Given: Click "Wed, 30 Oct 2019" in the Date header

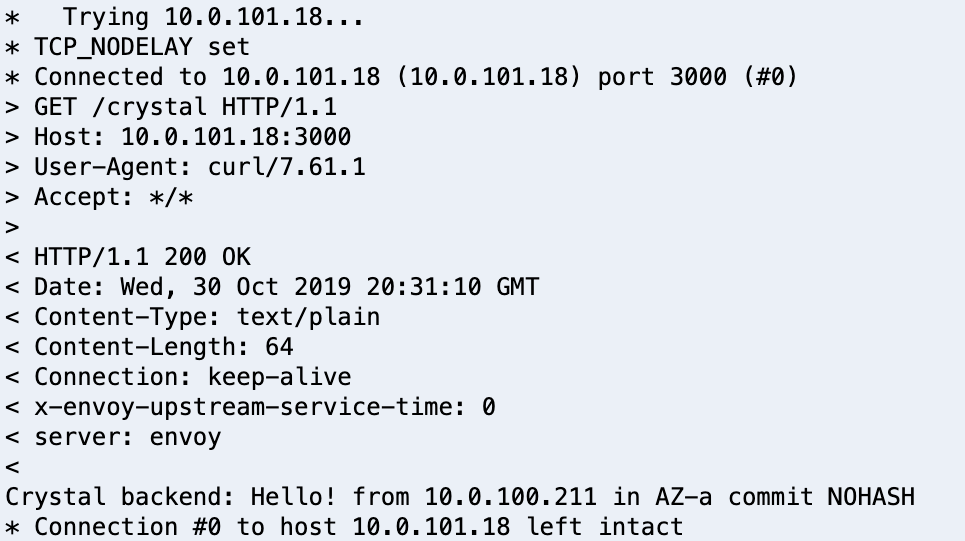Looking at the screenshot, I should pyautogui.click(x=236, y=287).
